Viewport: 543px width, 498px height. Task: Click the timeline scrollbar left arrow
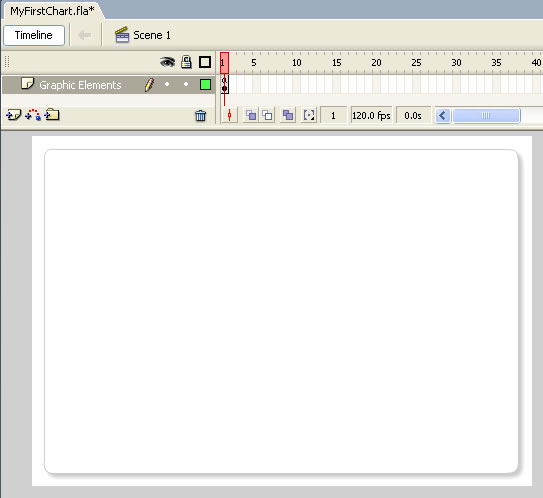pos(443,115)
